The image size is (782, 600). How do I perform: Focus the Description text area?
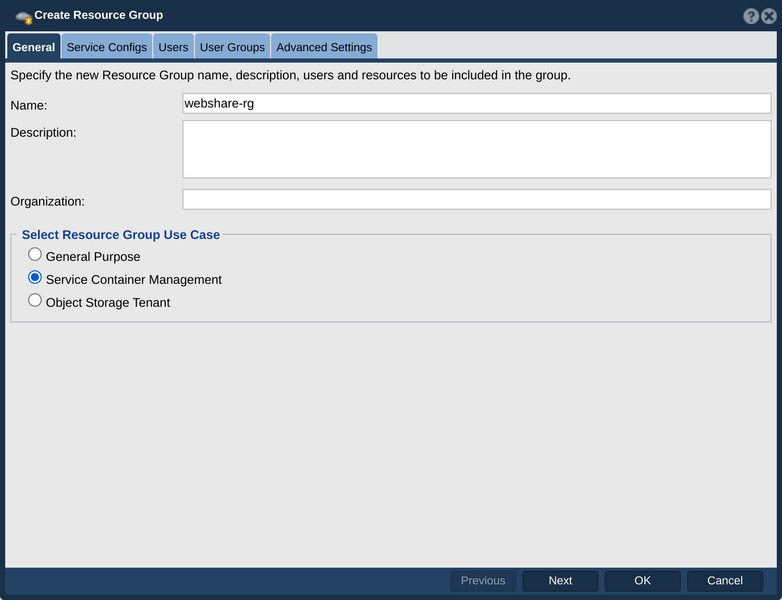[x=477, y=149]
